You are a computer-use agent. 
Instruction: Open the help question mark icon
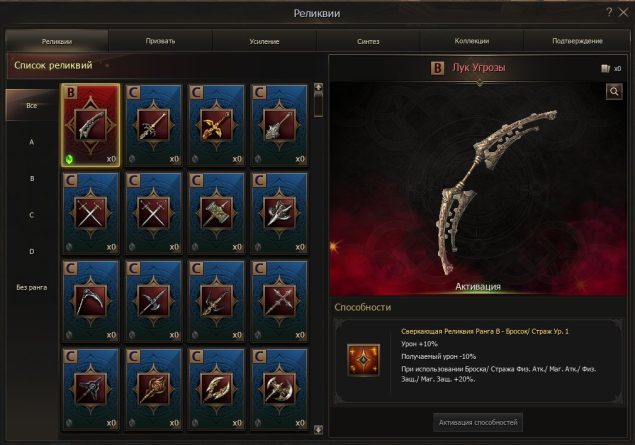[x=609, y=12]
